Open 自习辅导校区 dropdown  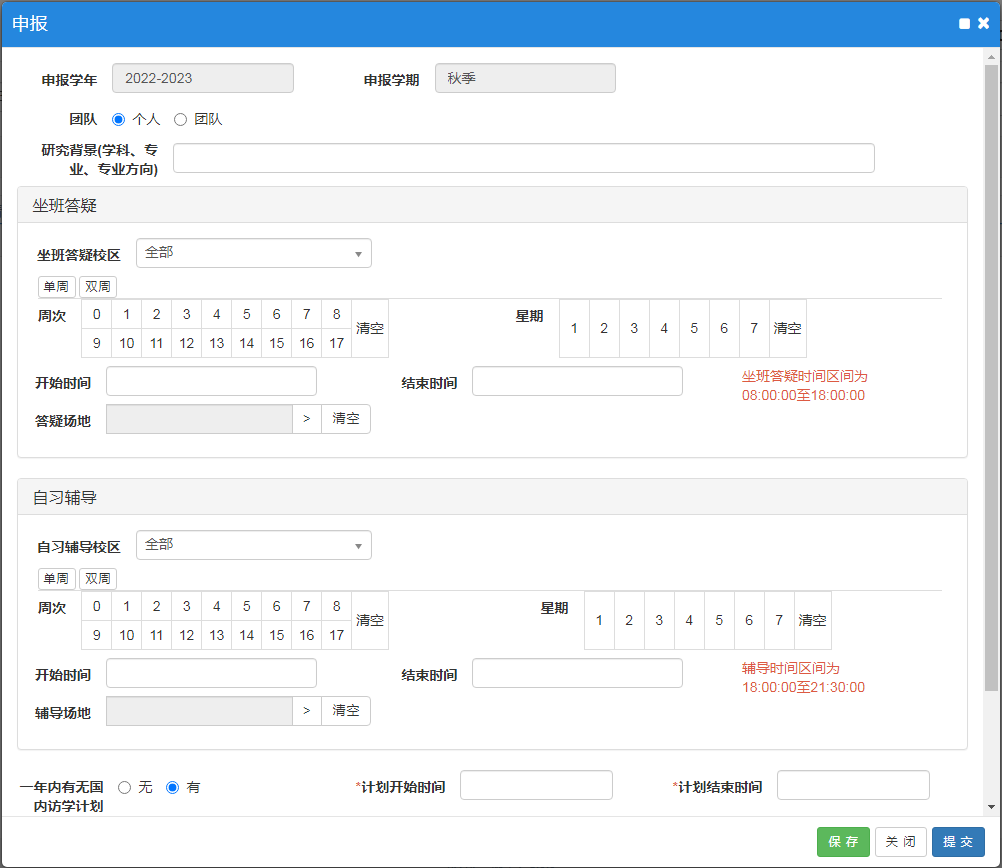pyautogui.click(x=253, y=545)
